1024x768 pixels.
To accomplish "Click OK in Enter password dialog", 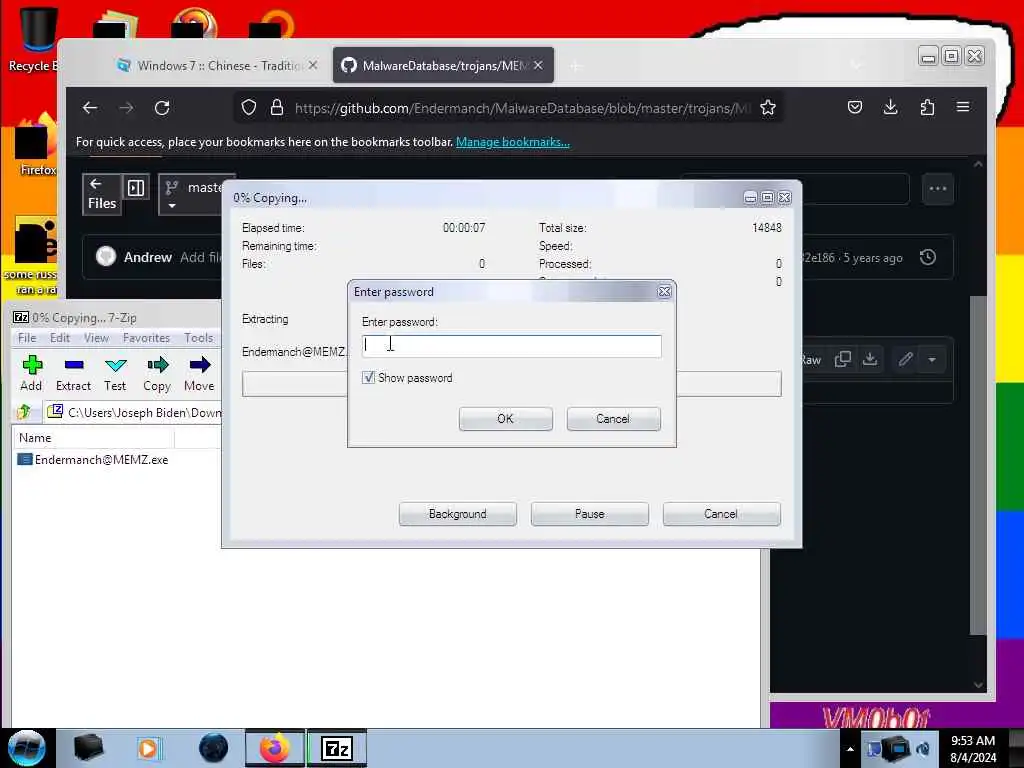I will pyautogui.click(x=505, y=419).
